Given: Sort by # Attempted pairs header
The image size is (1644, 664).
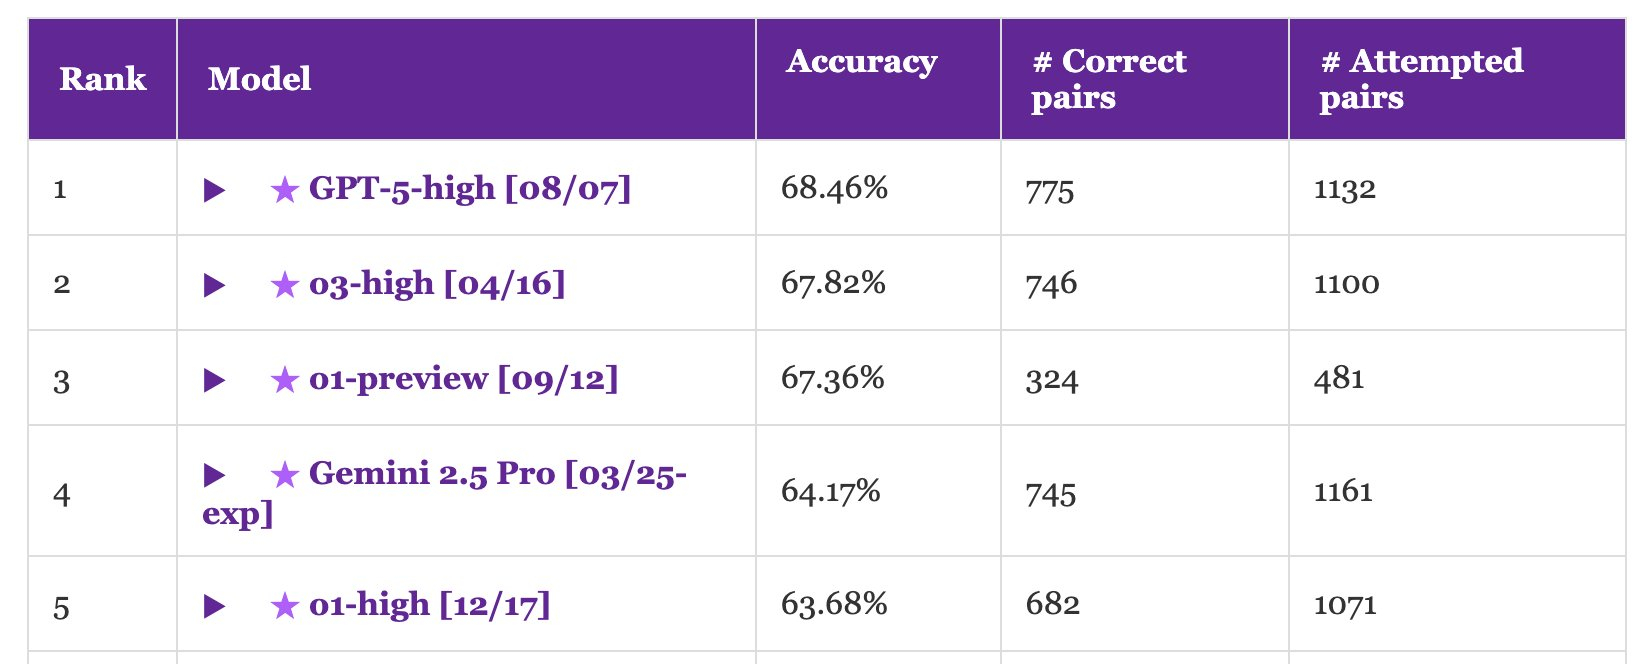Looking at the screenshot, I should click(x=1421, y=79).
